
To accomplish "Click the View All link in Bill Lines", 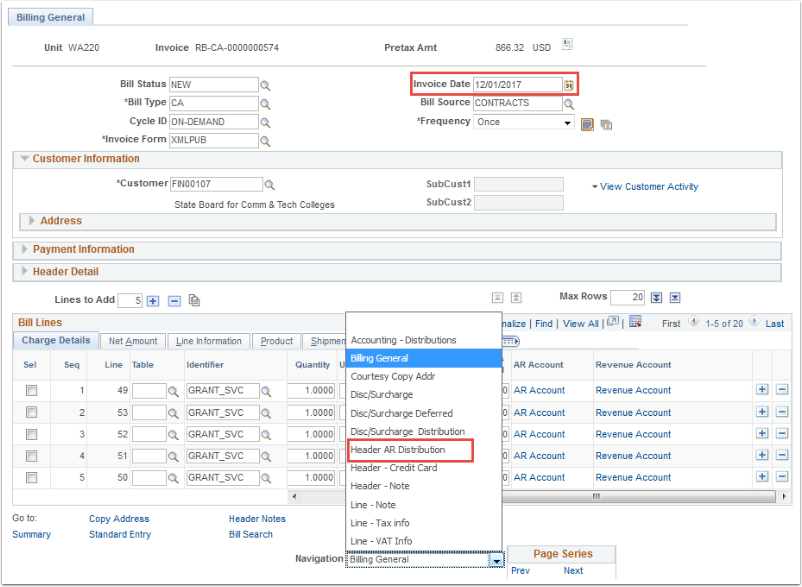I will tap(581, 324).
